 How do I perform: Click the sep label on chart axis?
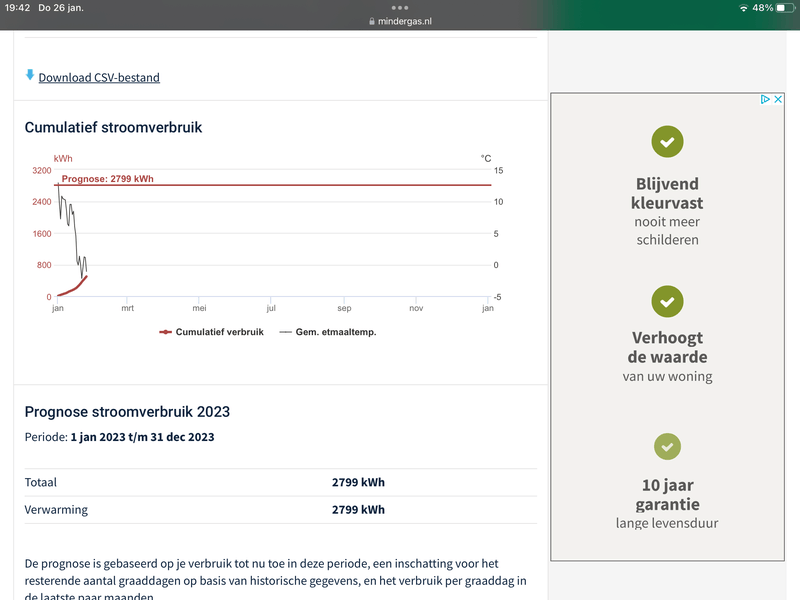click(x=344, y=308)
